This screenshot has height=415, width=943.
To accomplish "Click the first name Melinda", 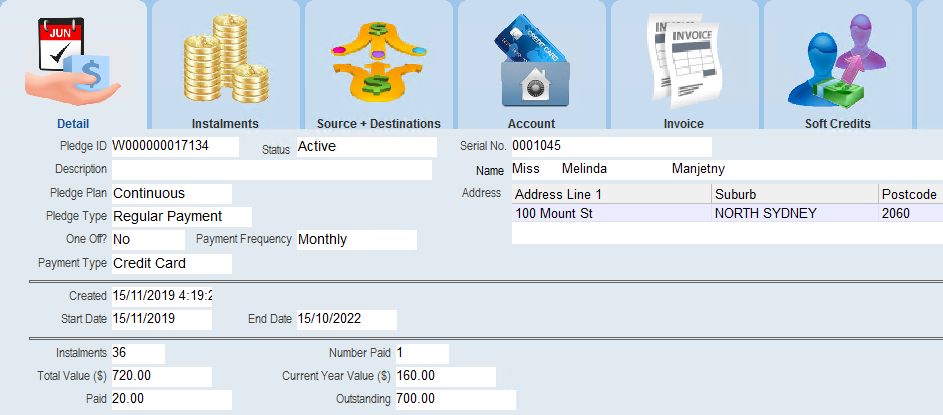I will pos(584,170).
